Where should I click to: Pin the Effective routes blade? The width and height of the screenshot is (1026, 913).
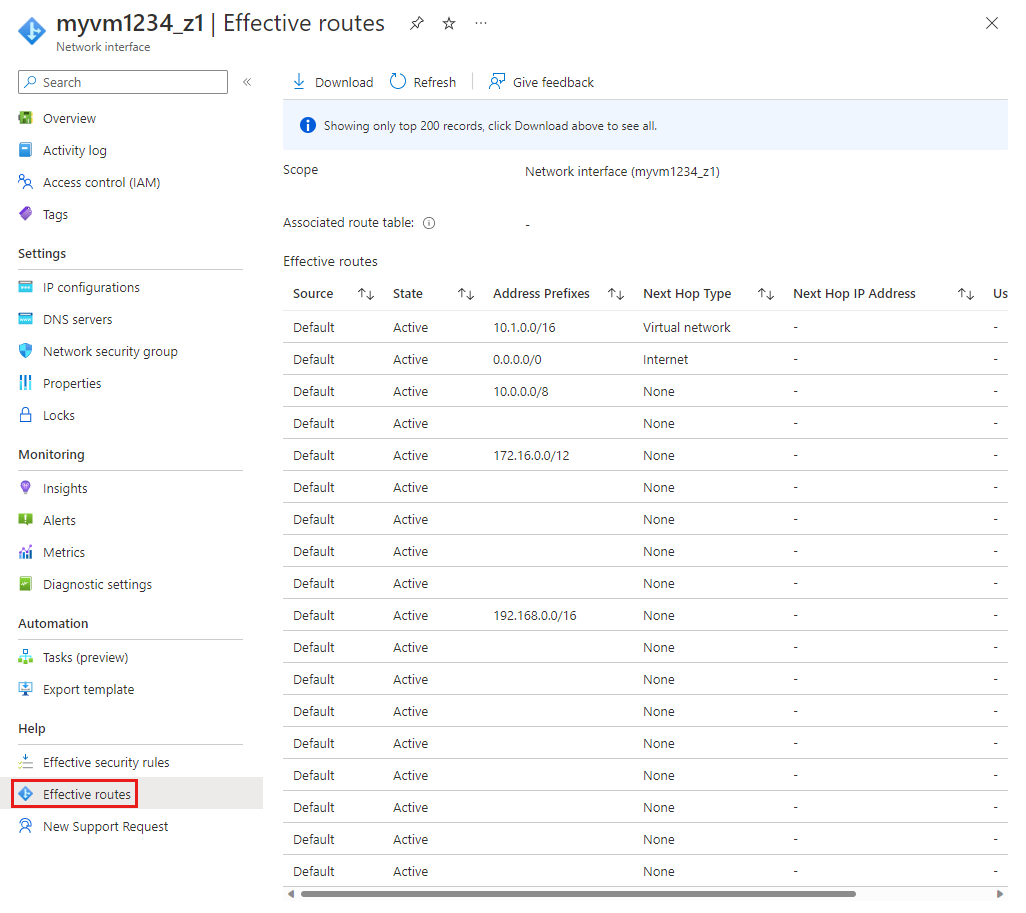pyautogui.click(x=416, y=22)
